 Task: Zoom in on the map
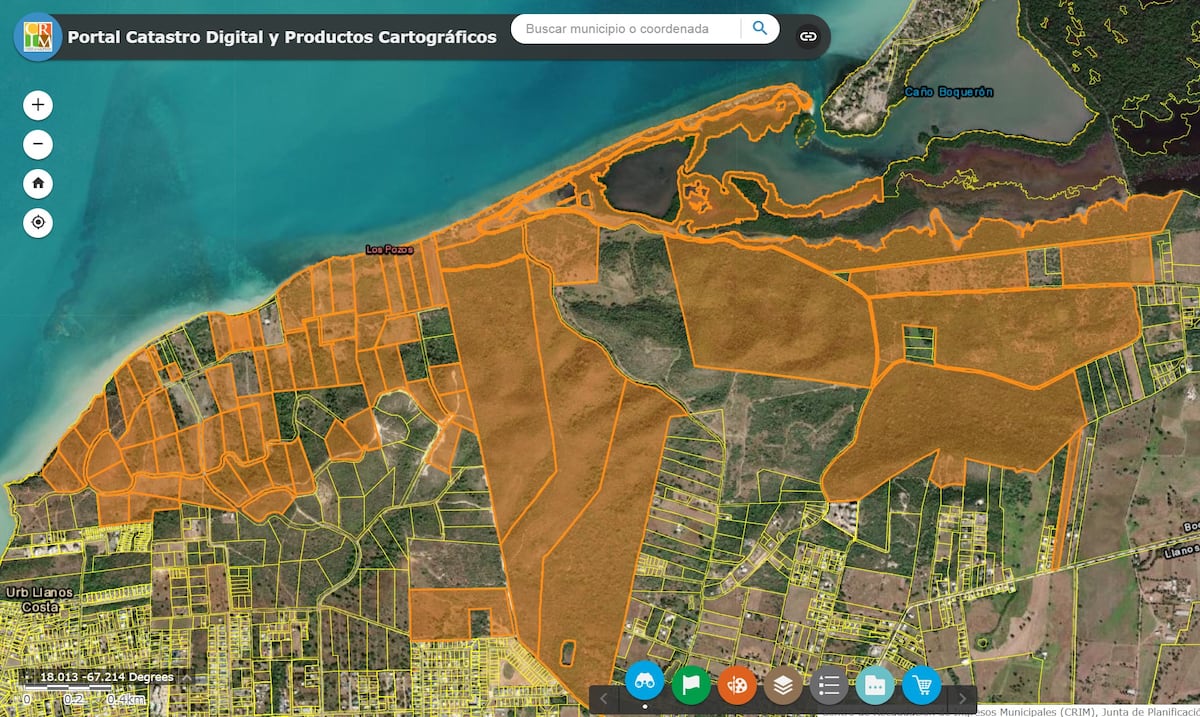coord(38,105)
